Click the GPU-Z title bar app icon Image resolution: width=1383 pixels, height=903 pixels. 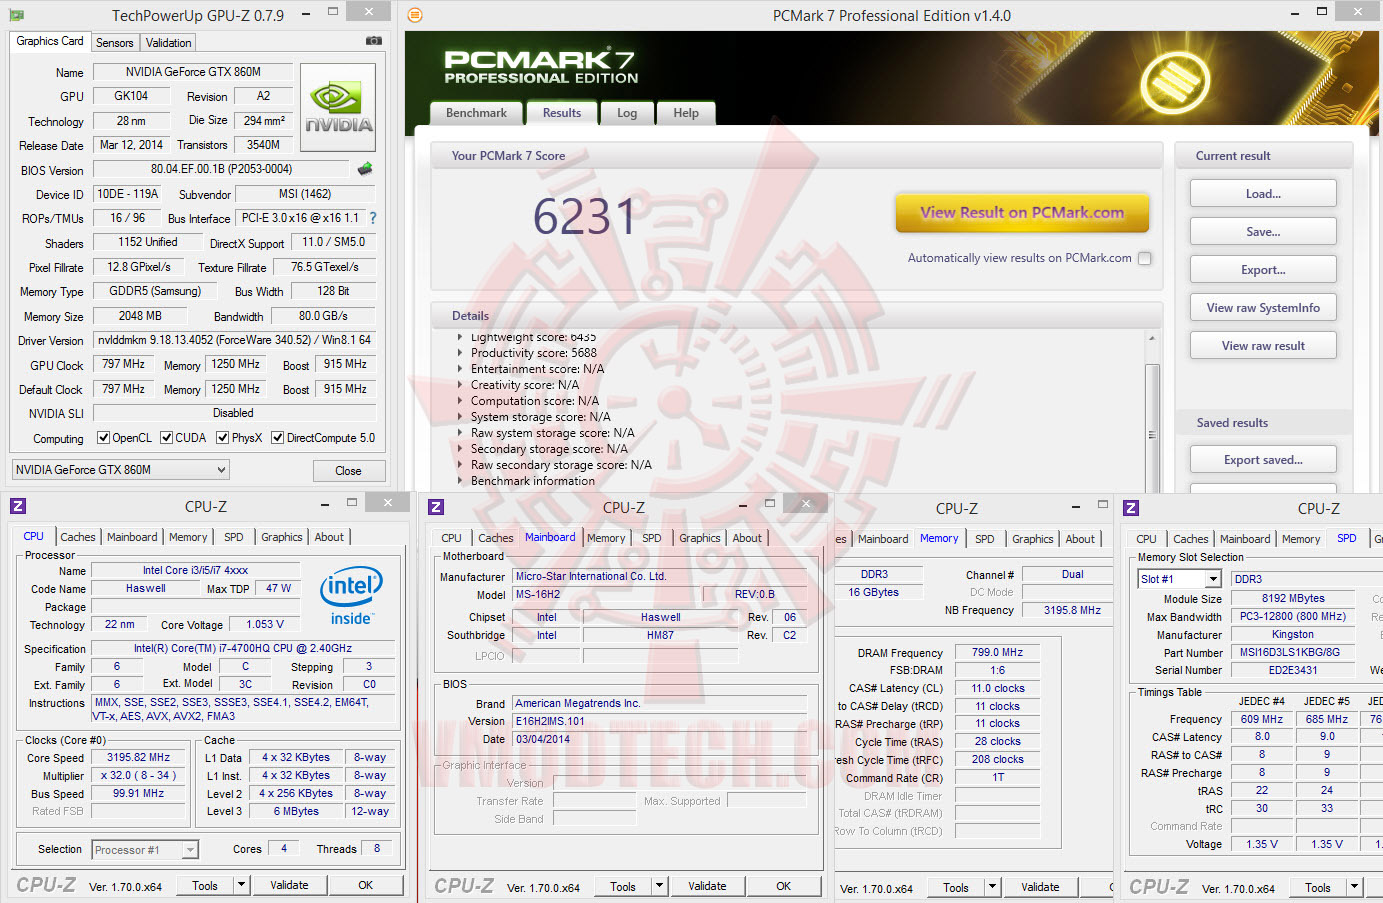pos(17,16)
